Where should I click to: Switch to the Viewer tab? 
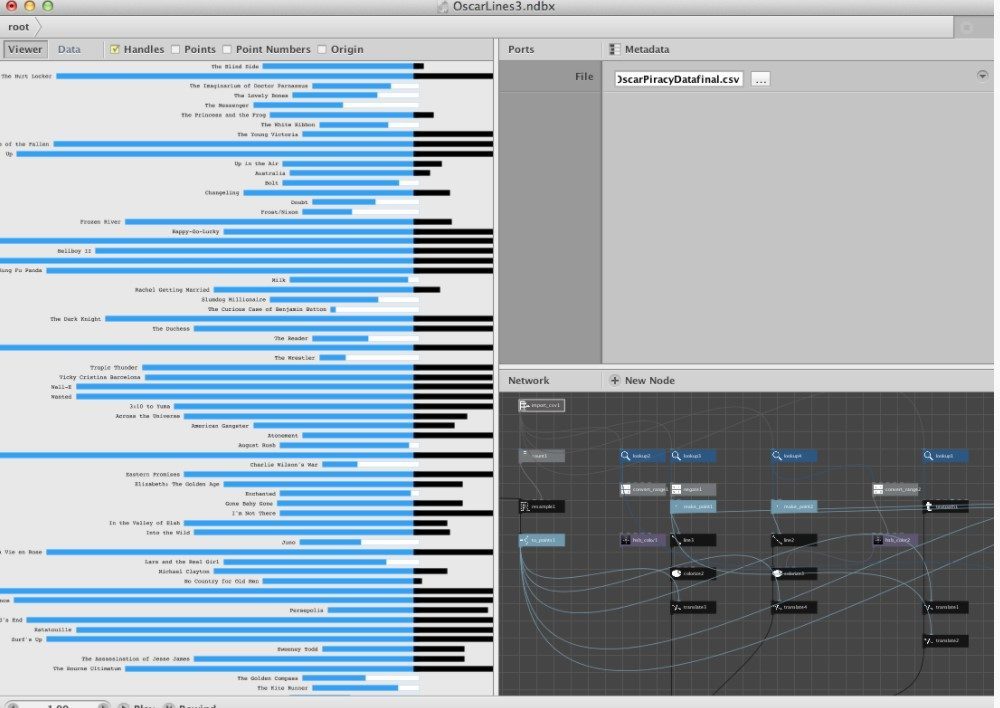pos(25,48)
